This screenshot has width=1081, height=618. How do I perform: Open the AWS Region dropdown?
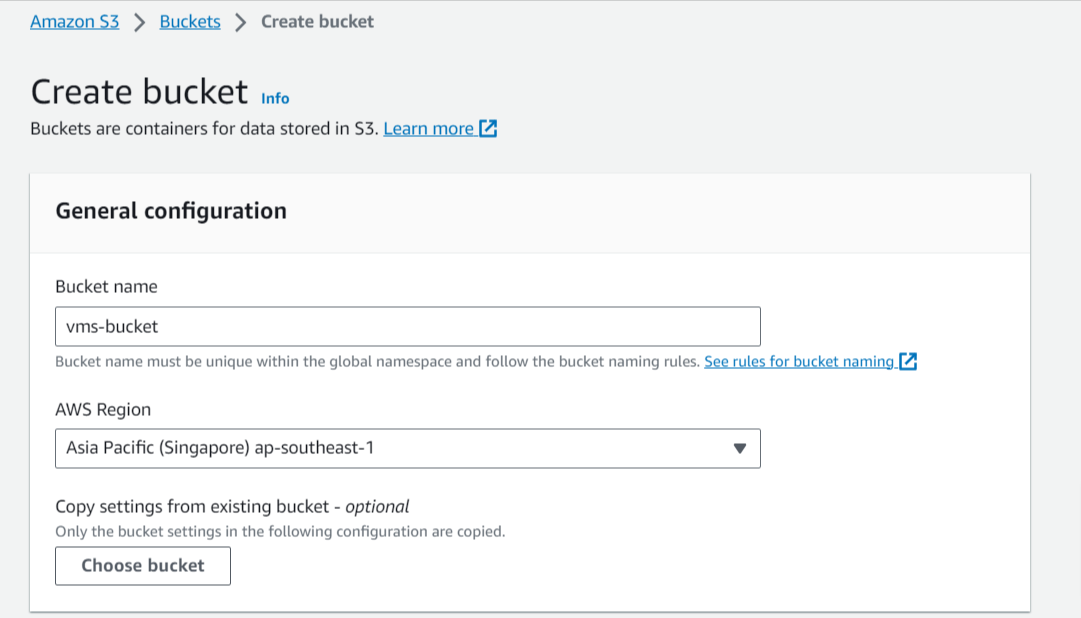coord(407,448)
